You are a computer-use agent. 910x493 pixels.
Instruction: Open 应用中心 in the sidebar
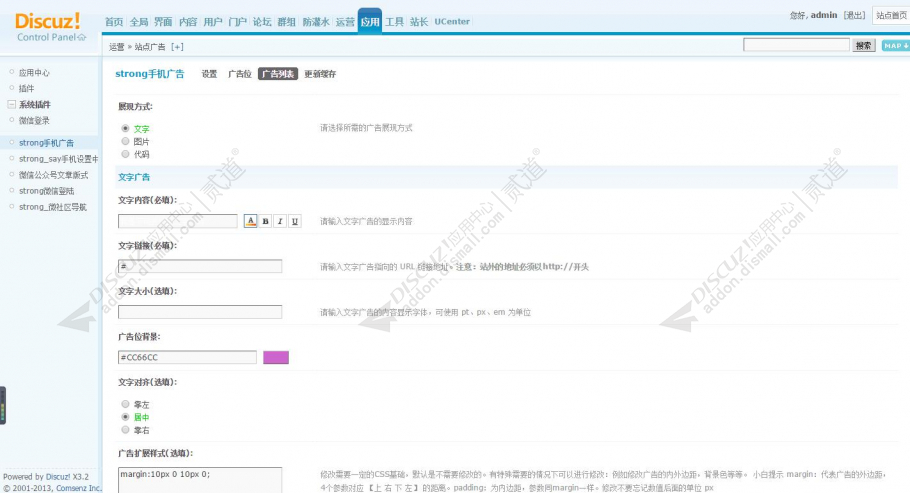pyautogui.click(x=34, y=73)
